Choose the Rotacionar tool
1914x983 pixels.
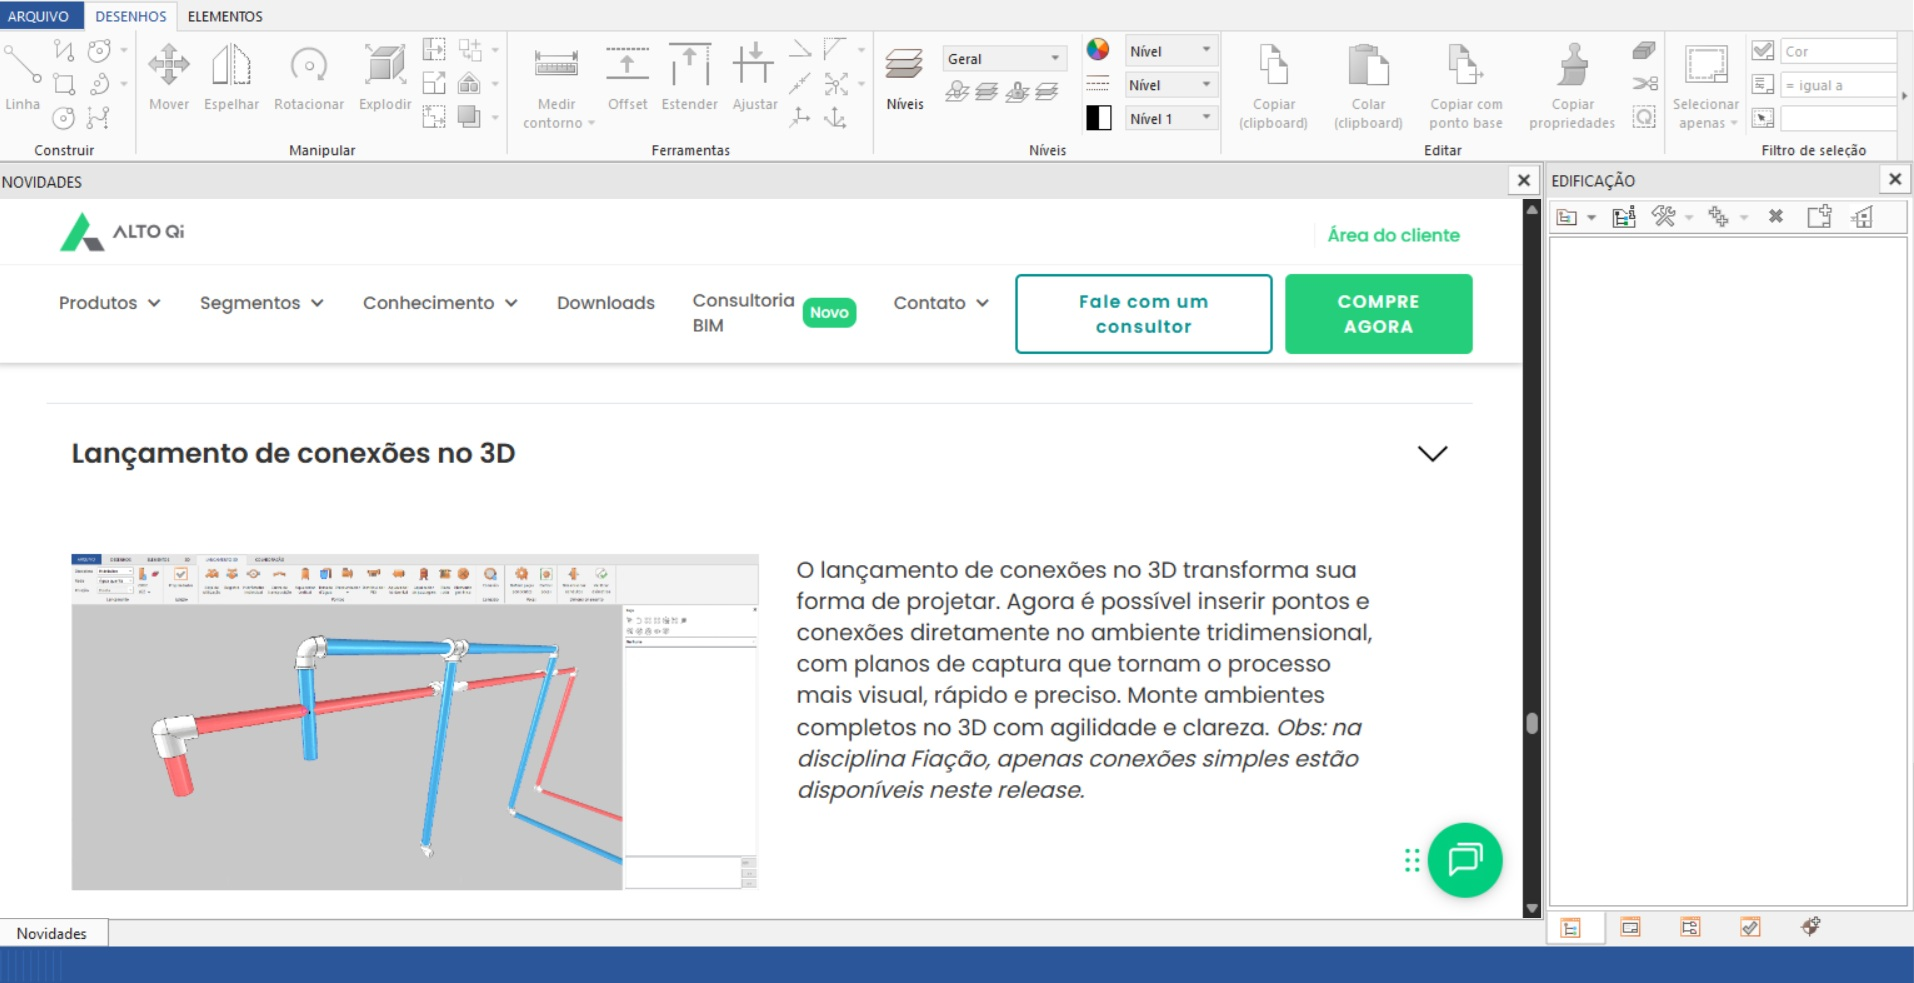click(x=309, y=76)
